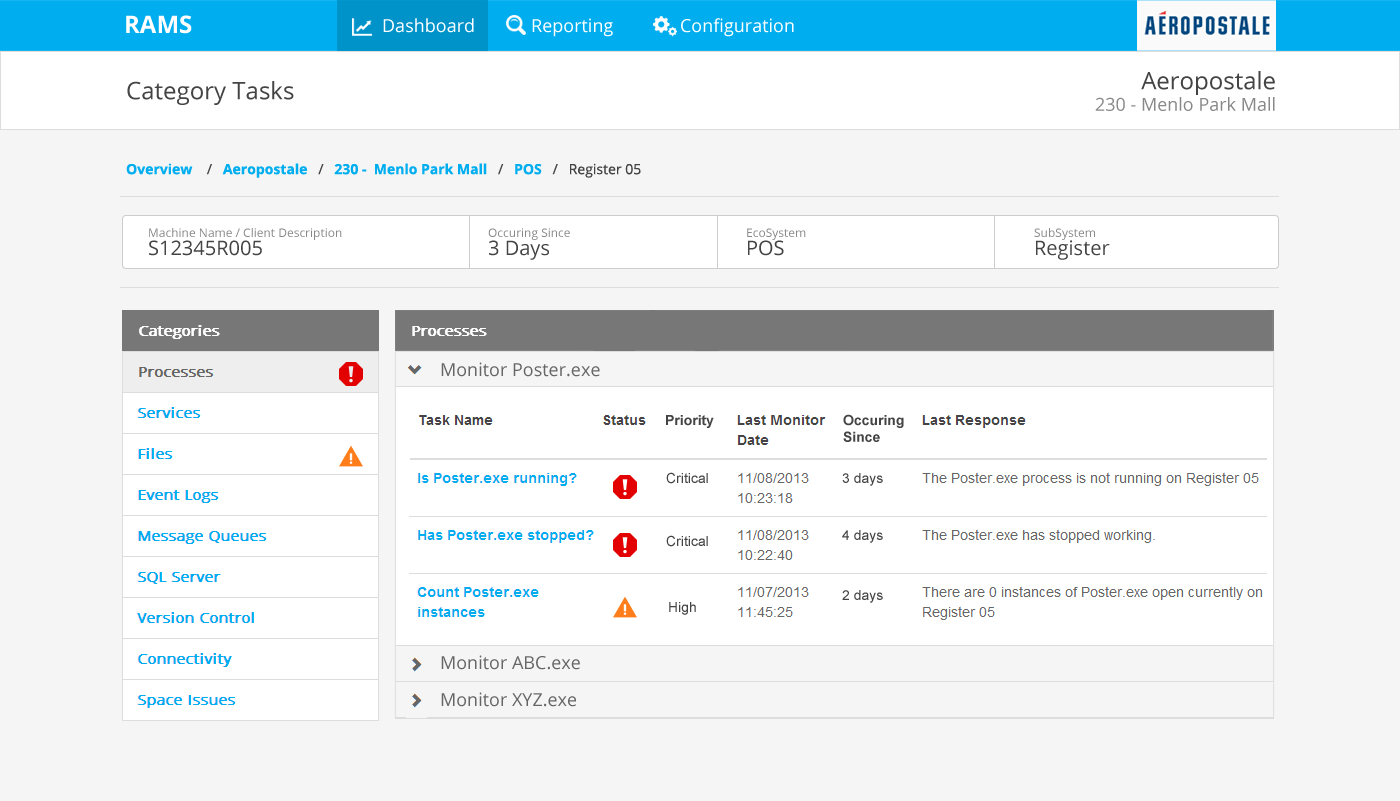This screenshot has width=1400, height=801.
Task: Click the Priority column header
Action: pyautogui.click(x=689, y=420)
